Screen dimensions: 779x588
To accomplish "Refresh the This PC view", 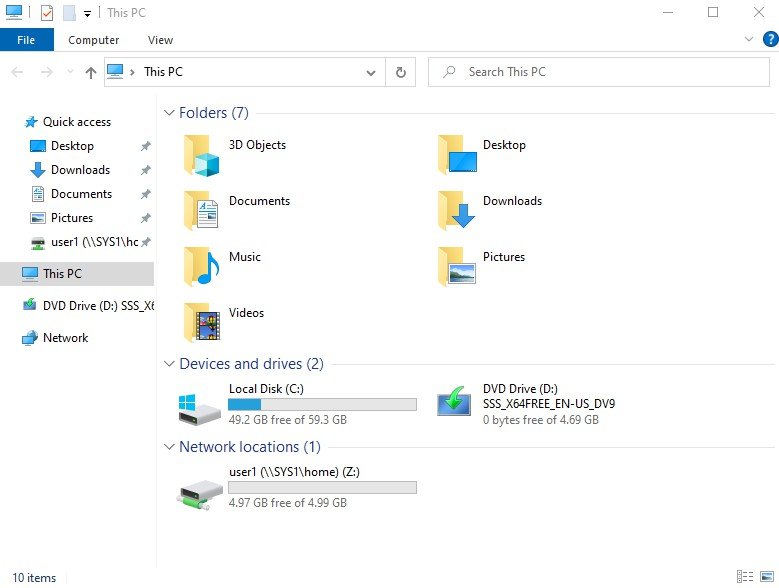I will (400, 73).
